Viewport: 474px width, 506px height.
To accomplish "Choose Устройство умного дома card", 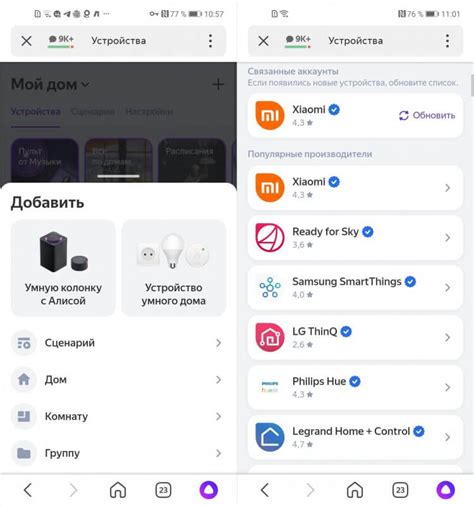I will (174, 268).
